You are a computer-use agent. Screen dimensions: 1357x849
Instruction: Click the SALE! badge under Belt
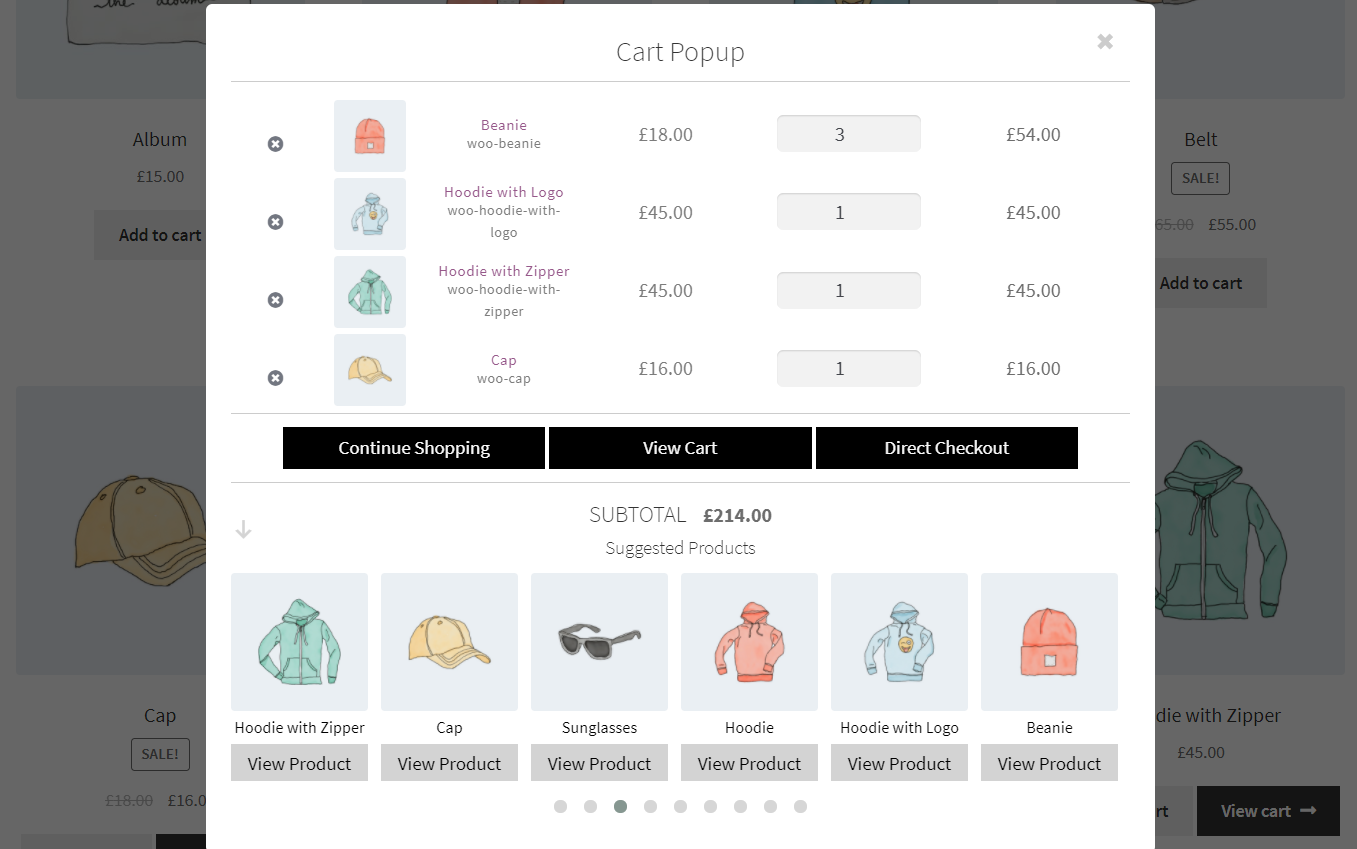(1200, 178)
